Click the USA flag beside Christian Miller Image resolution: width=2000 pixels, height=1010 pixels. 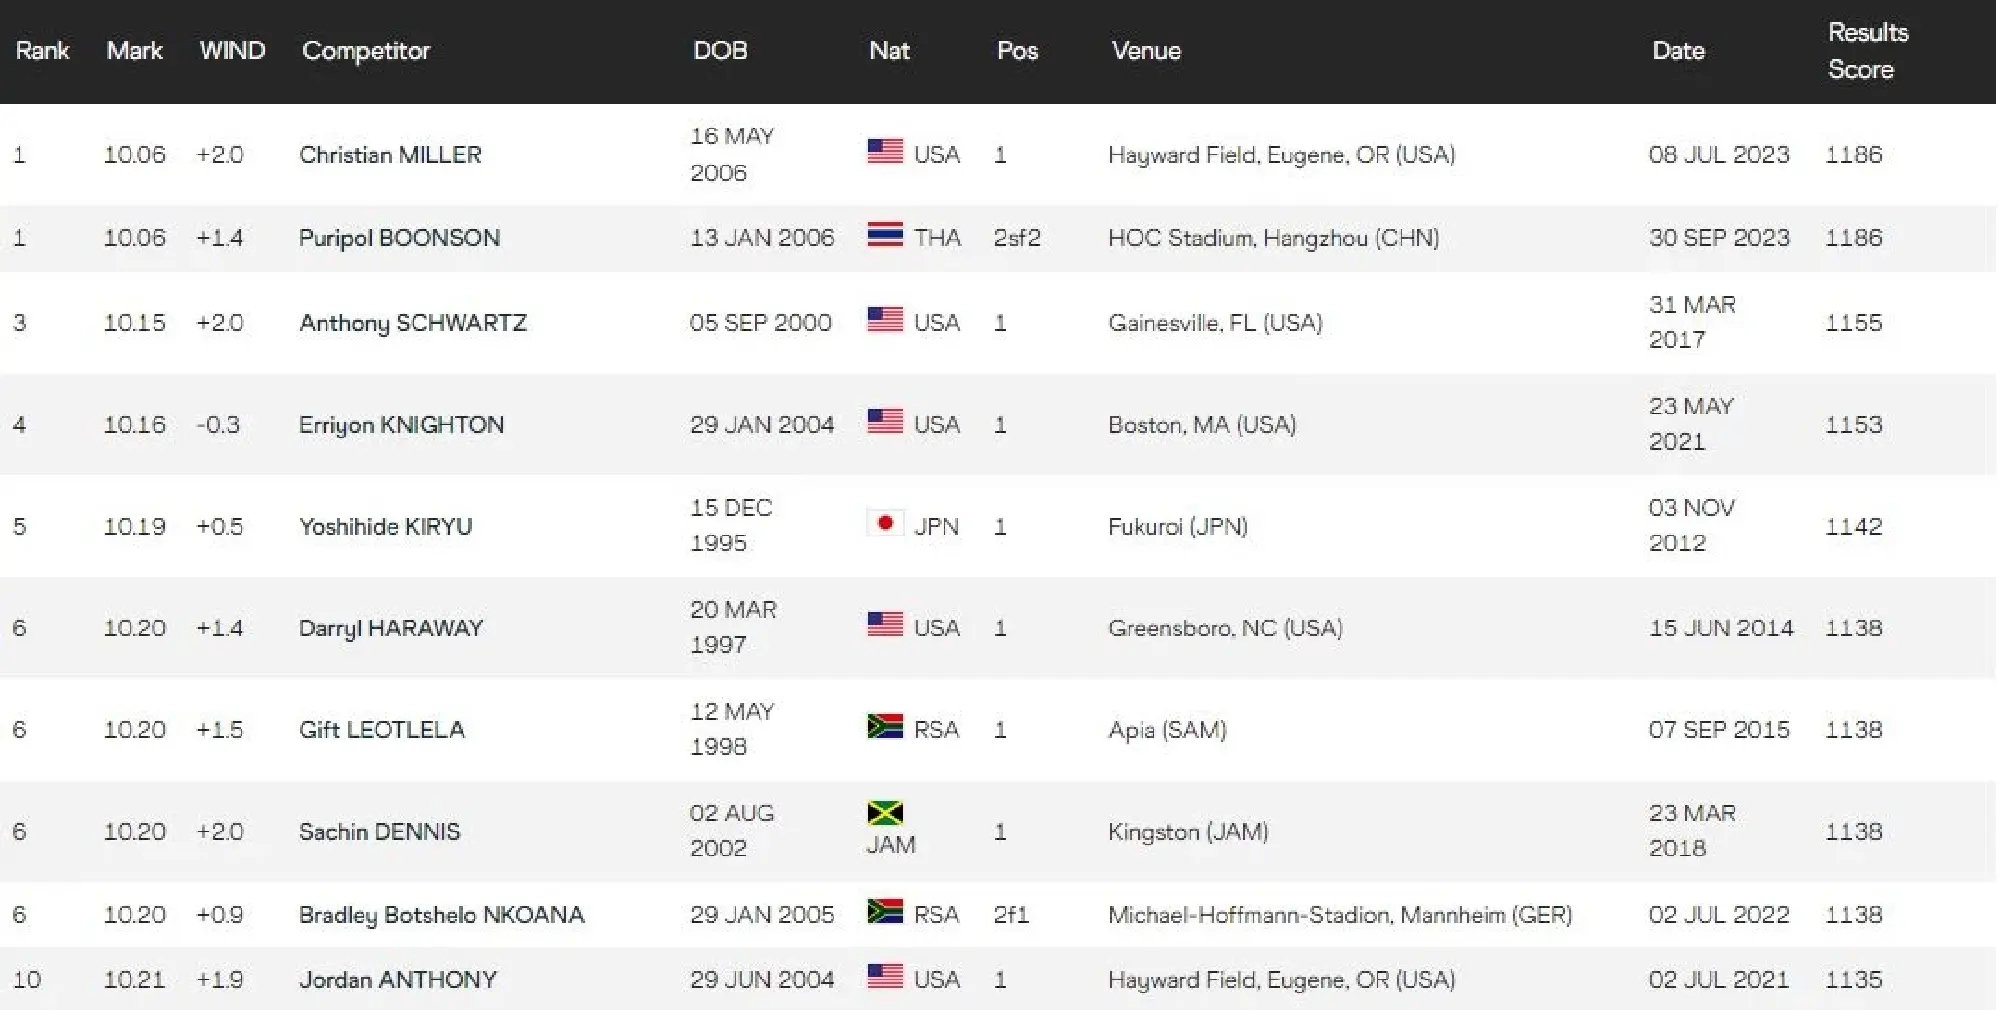[885, 152]
